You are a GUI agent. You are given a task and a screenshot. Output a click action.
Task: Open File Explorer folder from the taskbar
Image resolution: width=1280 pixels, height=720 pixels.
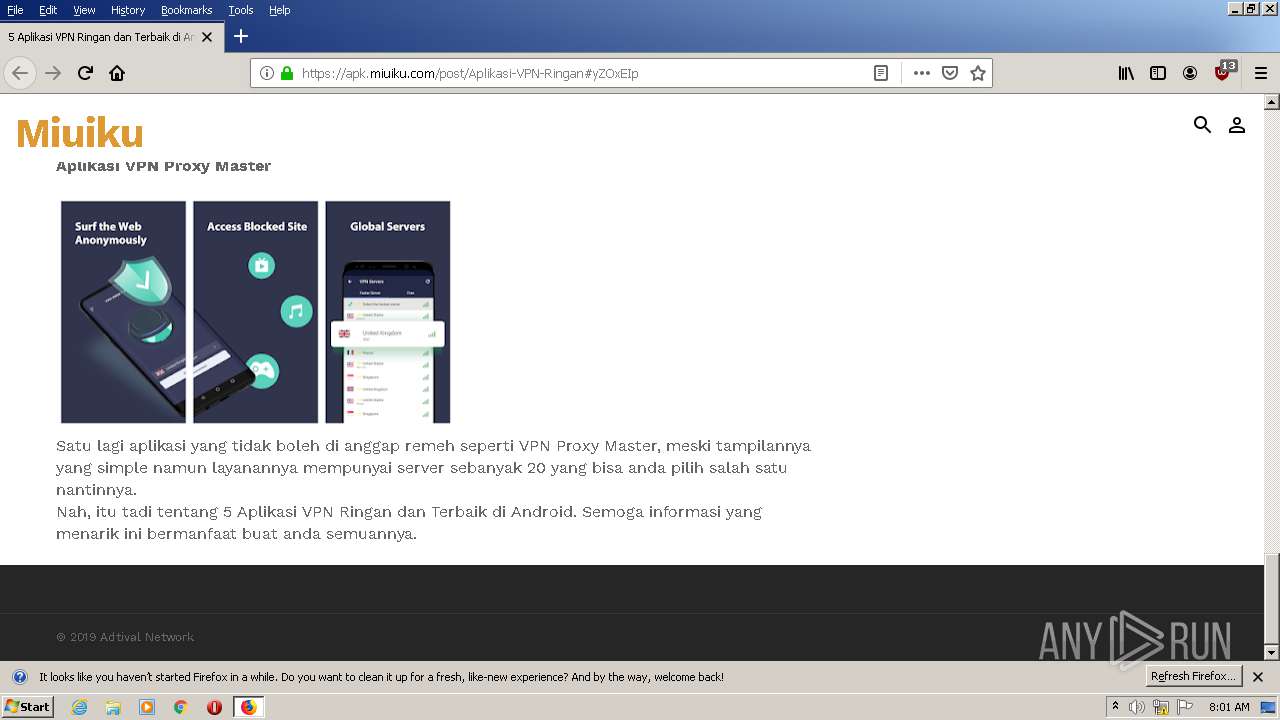pos(113,707)
